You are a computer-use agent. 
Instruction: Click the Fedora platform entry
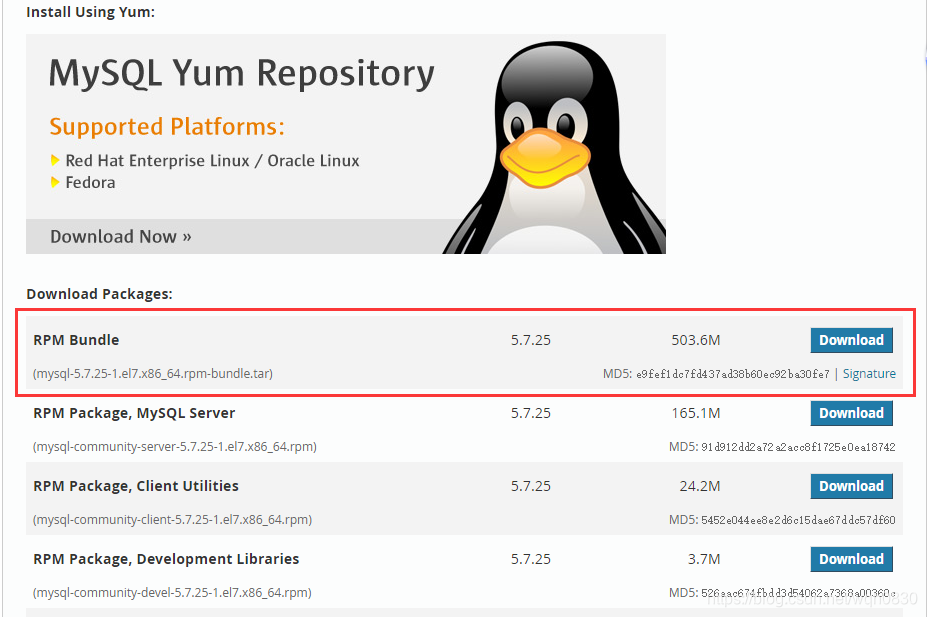pyautogui.click(x=90, y=183)
